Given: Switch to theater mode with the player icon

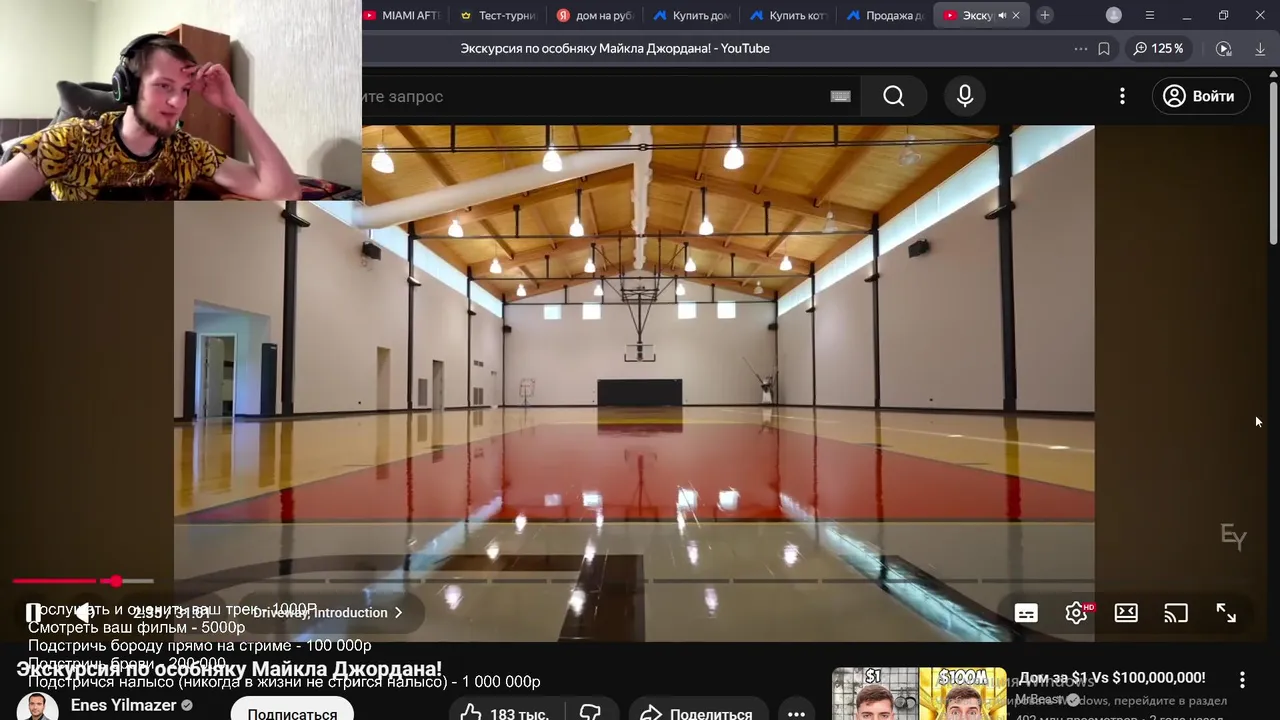Looking at the screenshot, I should 1126,613.
